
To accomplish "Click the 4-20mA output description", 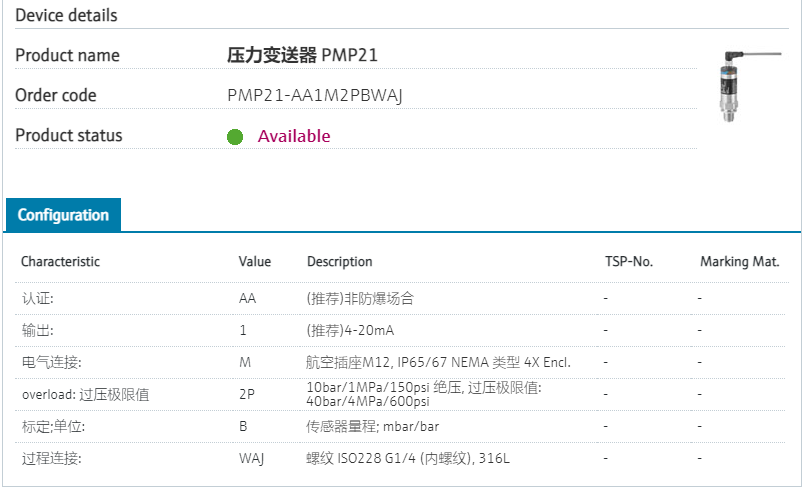I will tap(358, 330).
